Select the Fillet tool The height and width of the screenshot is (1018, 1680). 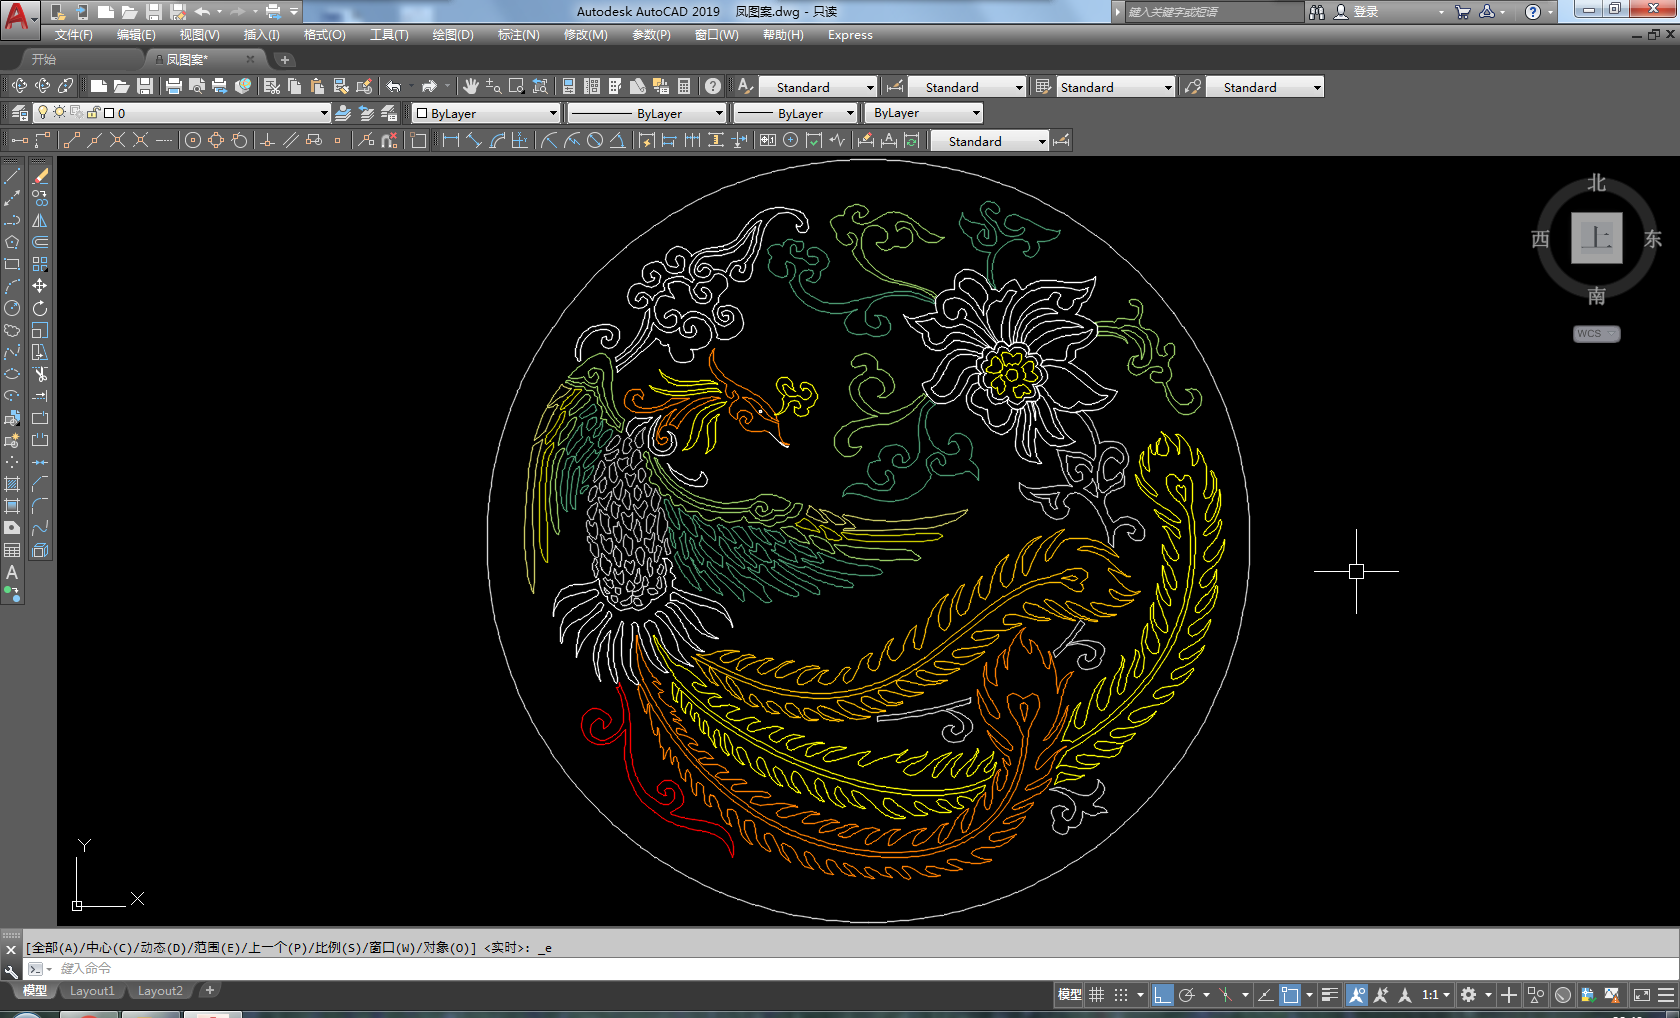tap(40, 506)
